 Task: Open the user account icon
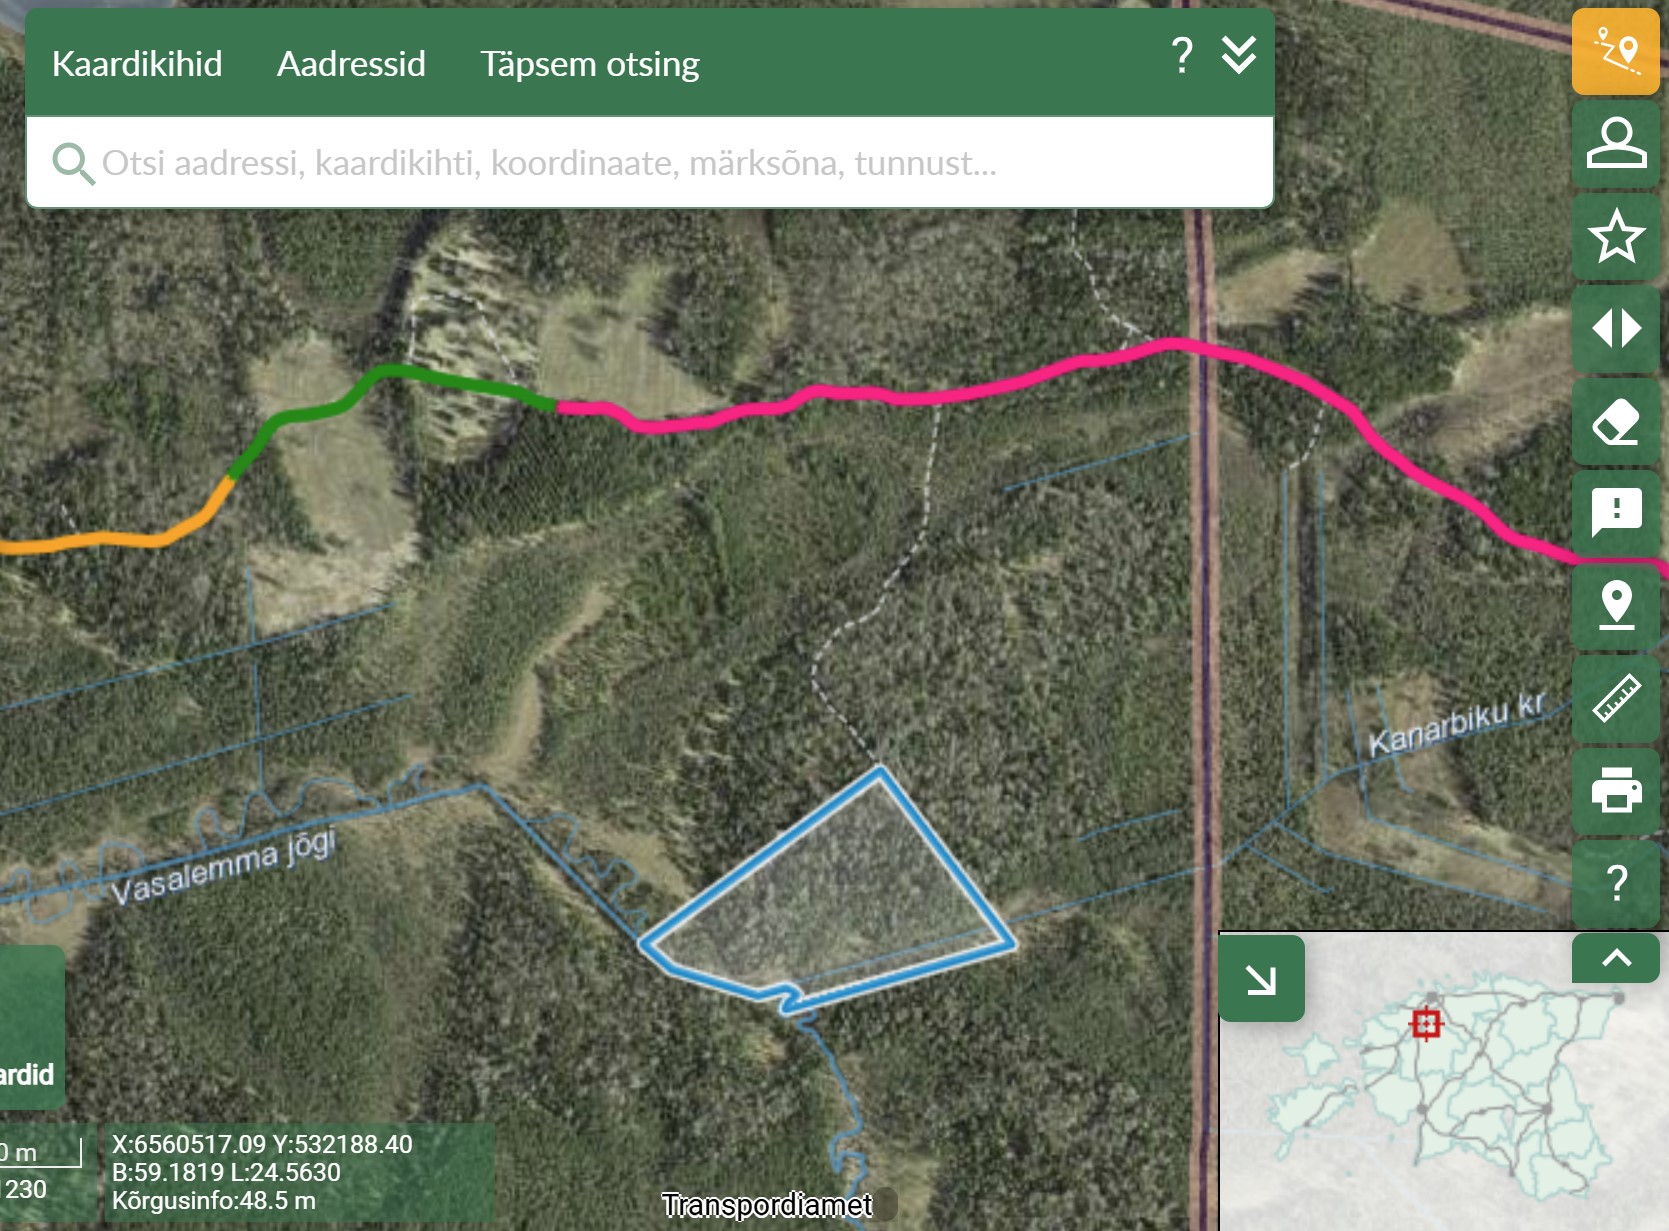[x=1616, y=143]
